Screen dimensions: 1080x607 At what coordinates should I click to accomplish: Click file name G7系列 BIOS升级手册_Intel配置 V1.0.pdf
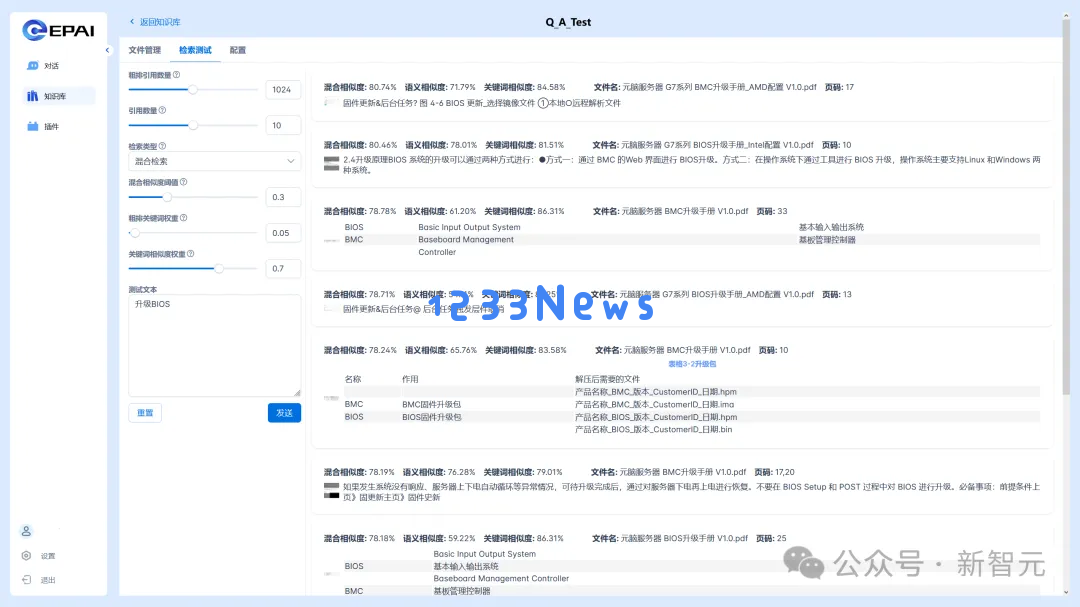click(x=717, y=145)
